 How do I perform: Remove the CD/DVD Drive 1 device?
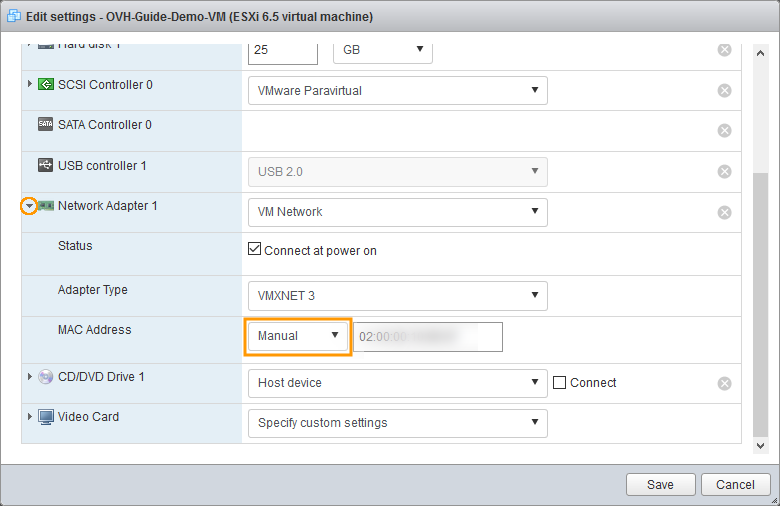724,383
